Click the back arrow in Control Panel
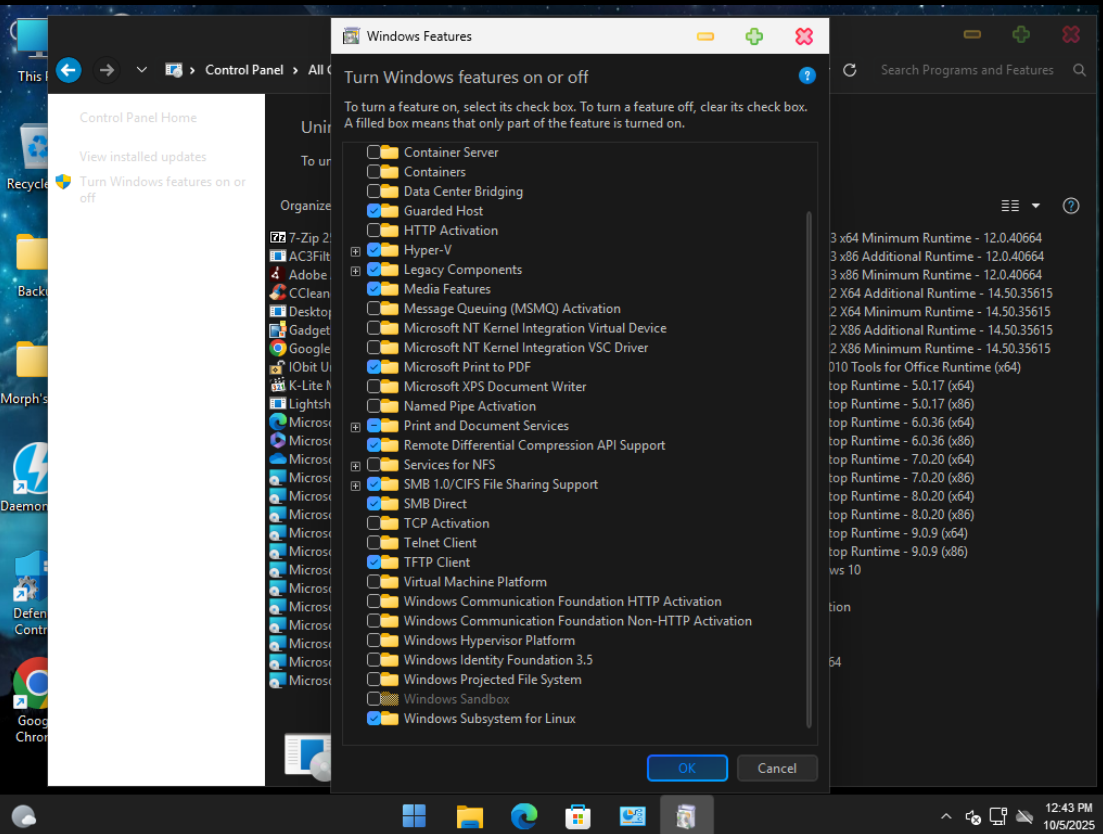The width and height of the screenshot is (1103, 834). [68, 70]
